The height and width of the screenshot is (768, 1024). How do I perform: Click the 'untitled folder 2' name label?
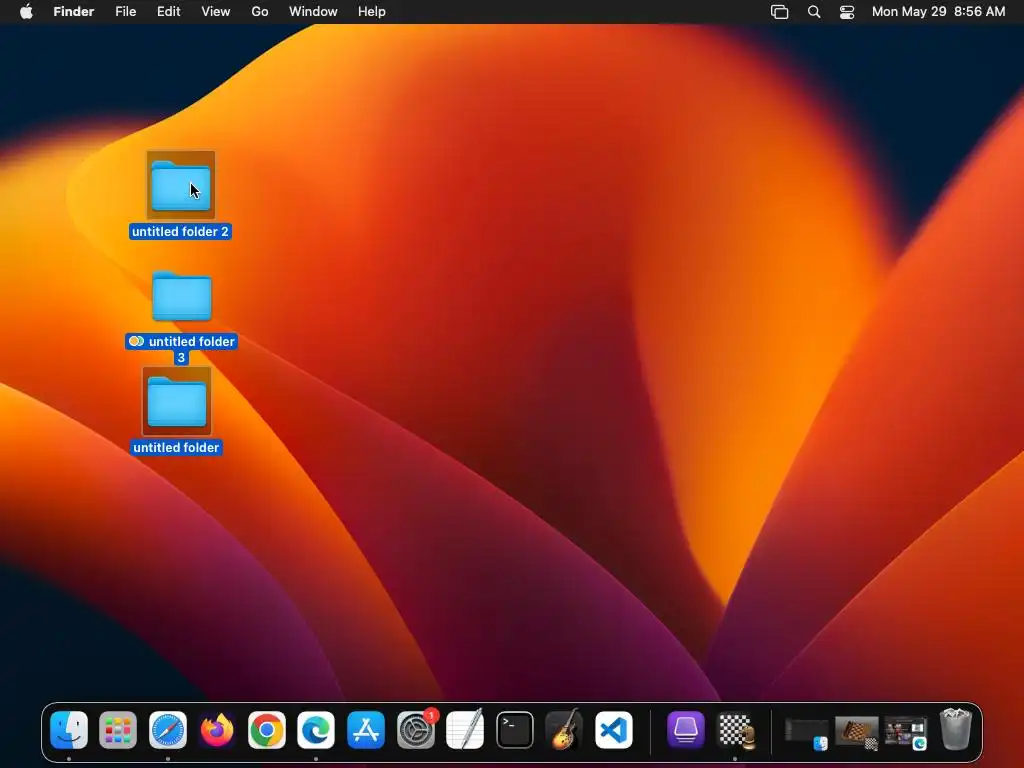pos(180,232)
